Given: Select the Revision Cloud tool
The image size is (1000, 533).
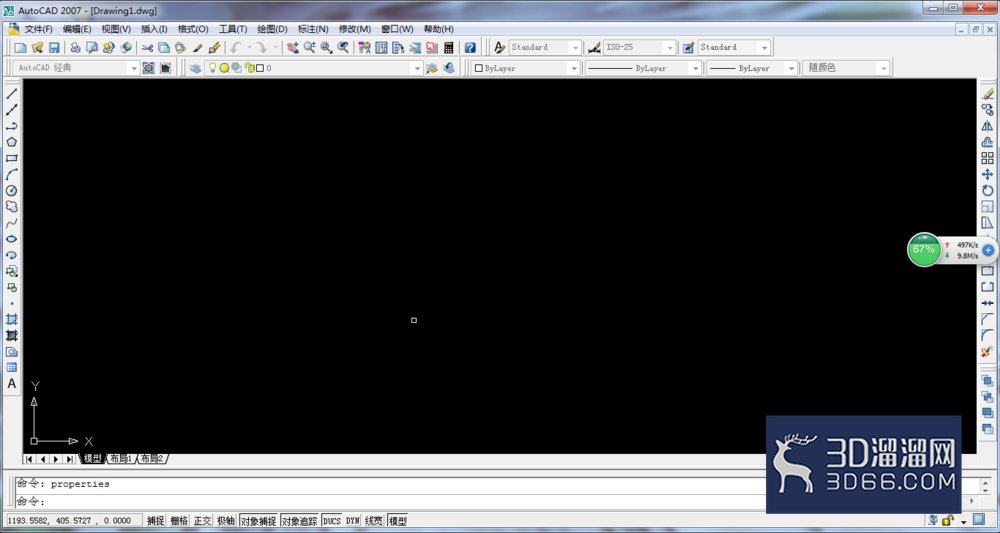Looking at the screenshot, I should point(11,207).
